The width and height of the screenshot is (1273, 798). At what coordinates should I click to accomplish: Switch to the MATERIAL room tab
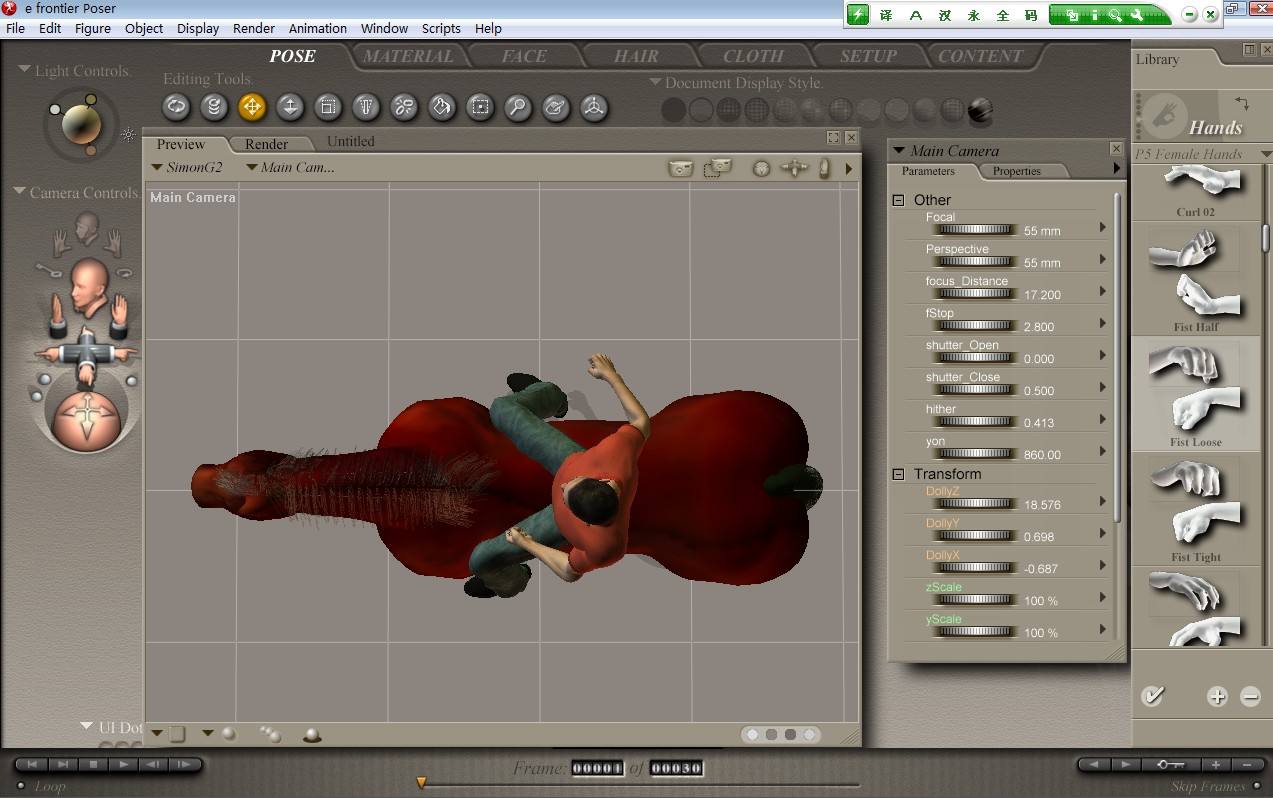click(408, 57)
